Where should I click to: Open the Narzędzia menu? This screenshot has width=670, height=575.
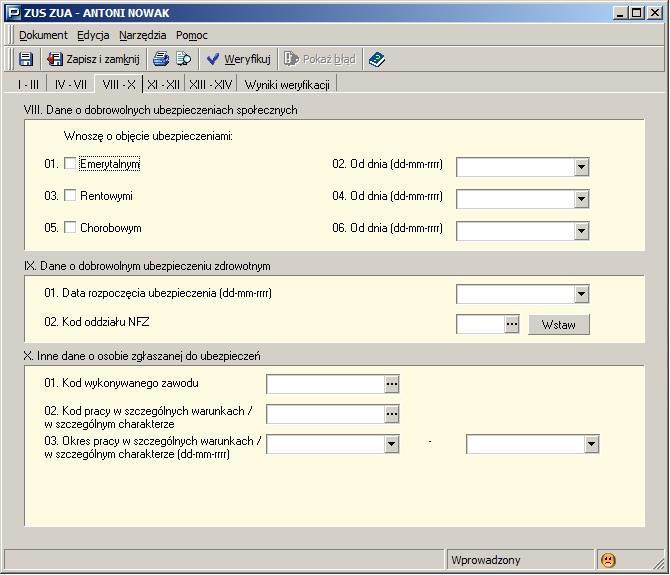143,35
